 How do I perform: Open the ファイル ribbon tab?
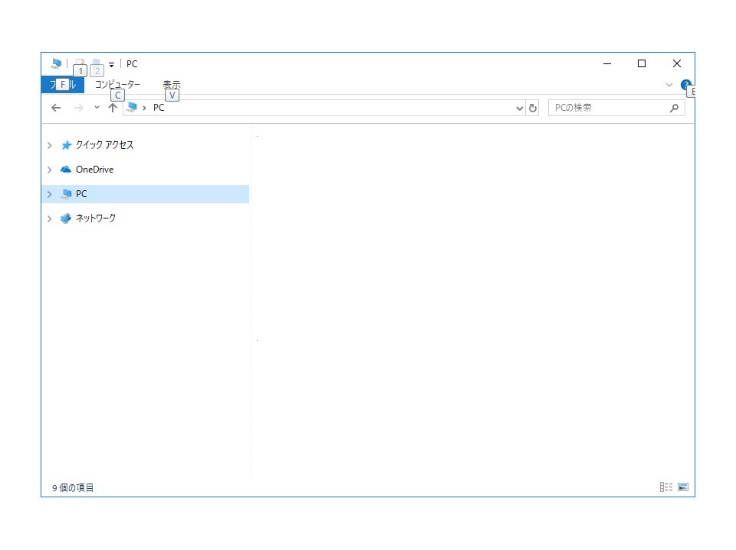(63, 85)
